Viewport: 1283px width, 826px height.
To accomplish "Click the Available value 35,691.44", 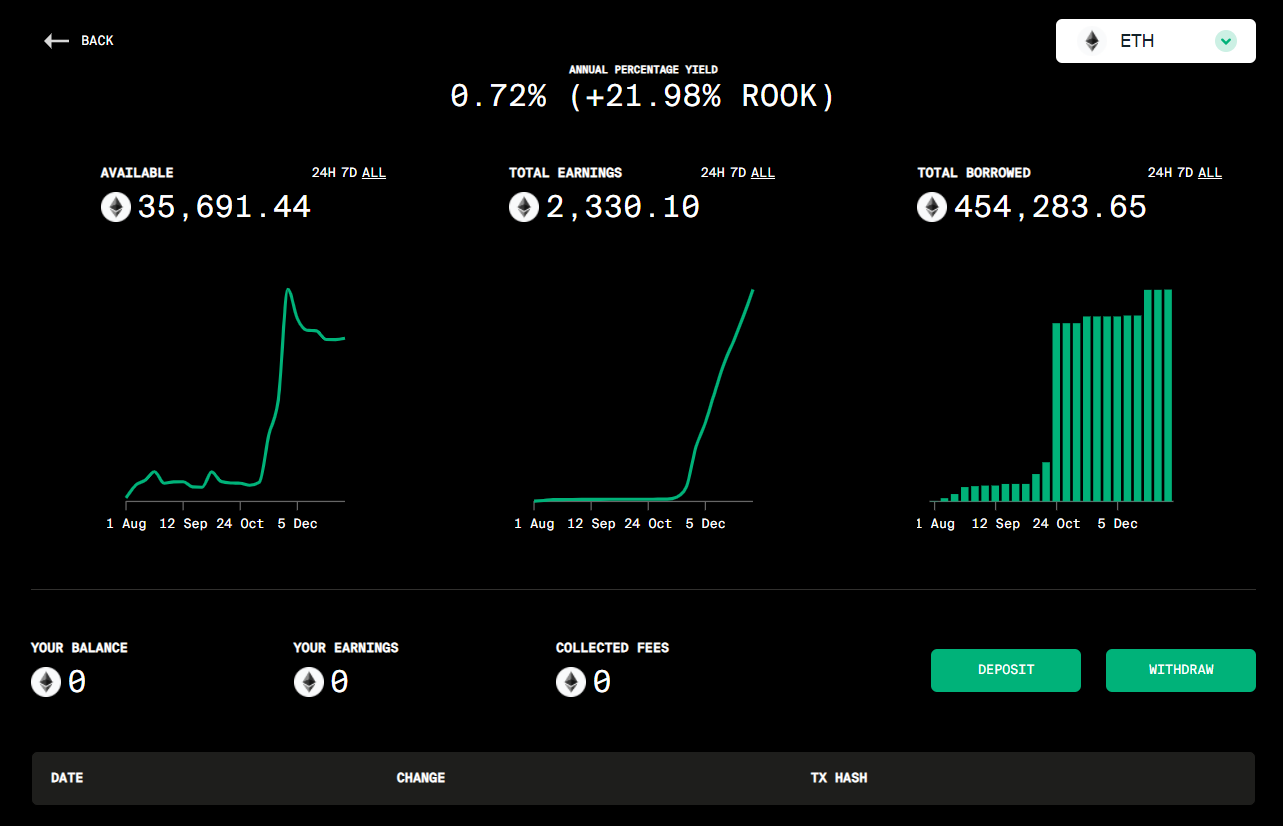I will (x=224, y=207).
